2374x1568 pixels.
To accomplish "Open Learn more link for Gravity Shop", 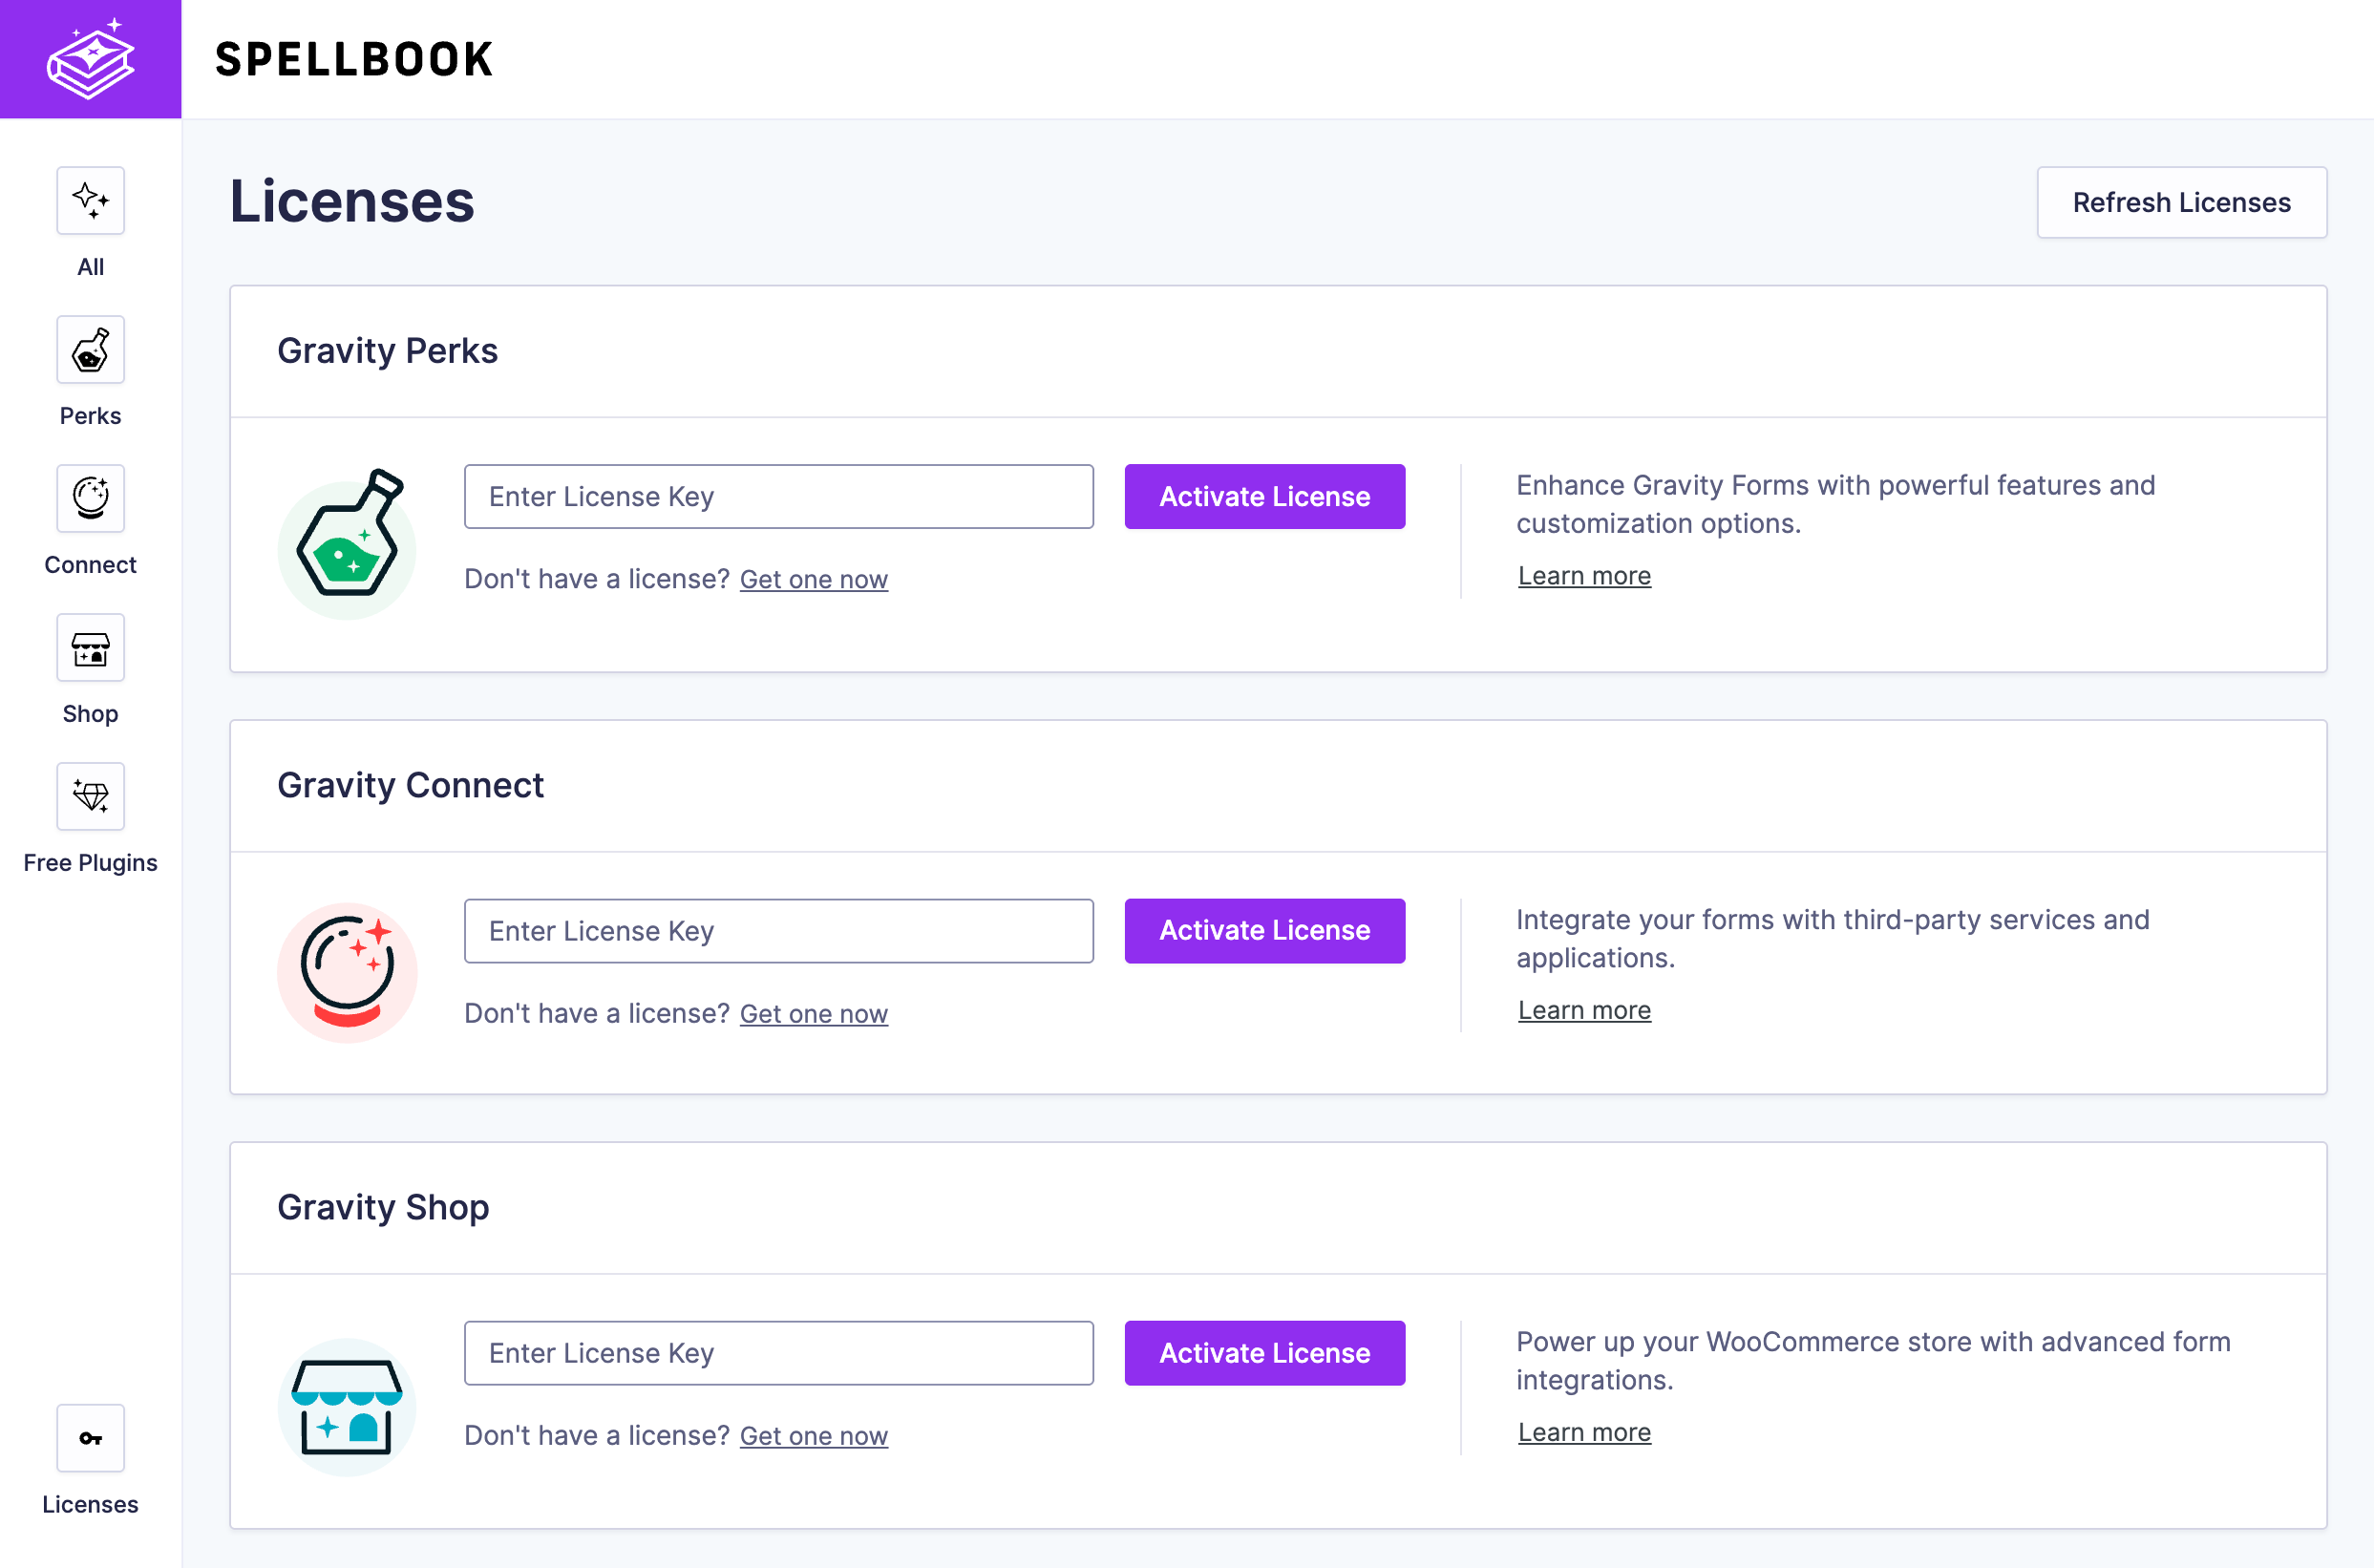I will [x=1584, y=1432].
